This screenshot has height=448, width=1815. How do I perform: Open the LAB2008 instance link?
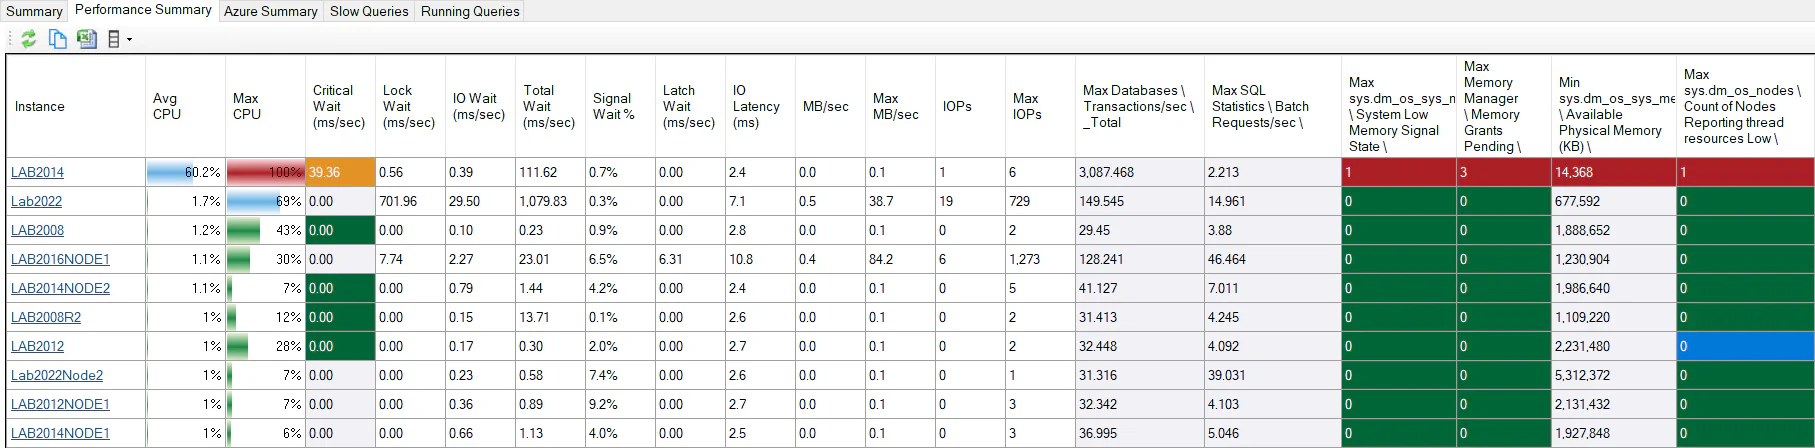[x=37, y=230]
